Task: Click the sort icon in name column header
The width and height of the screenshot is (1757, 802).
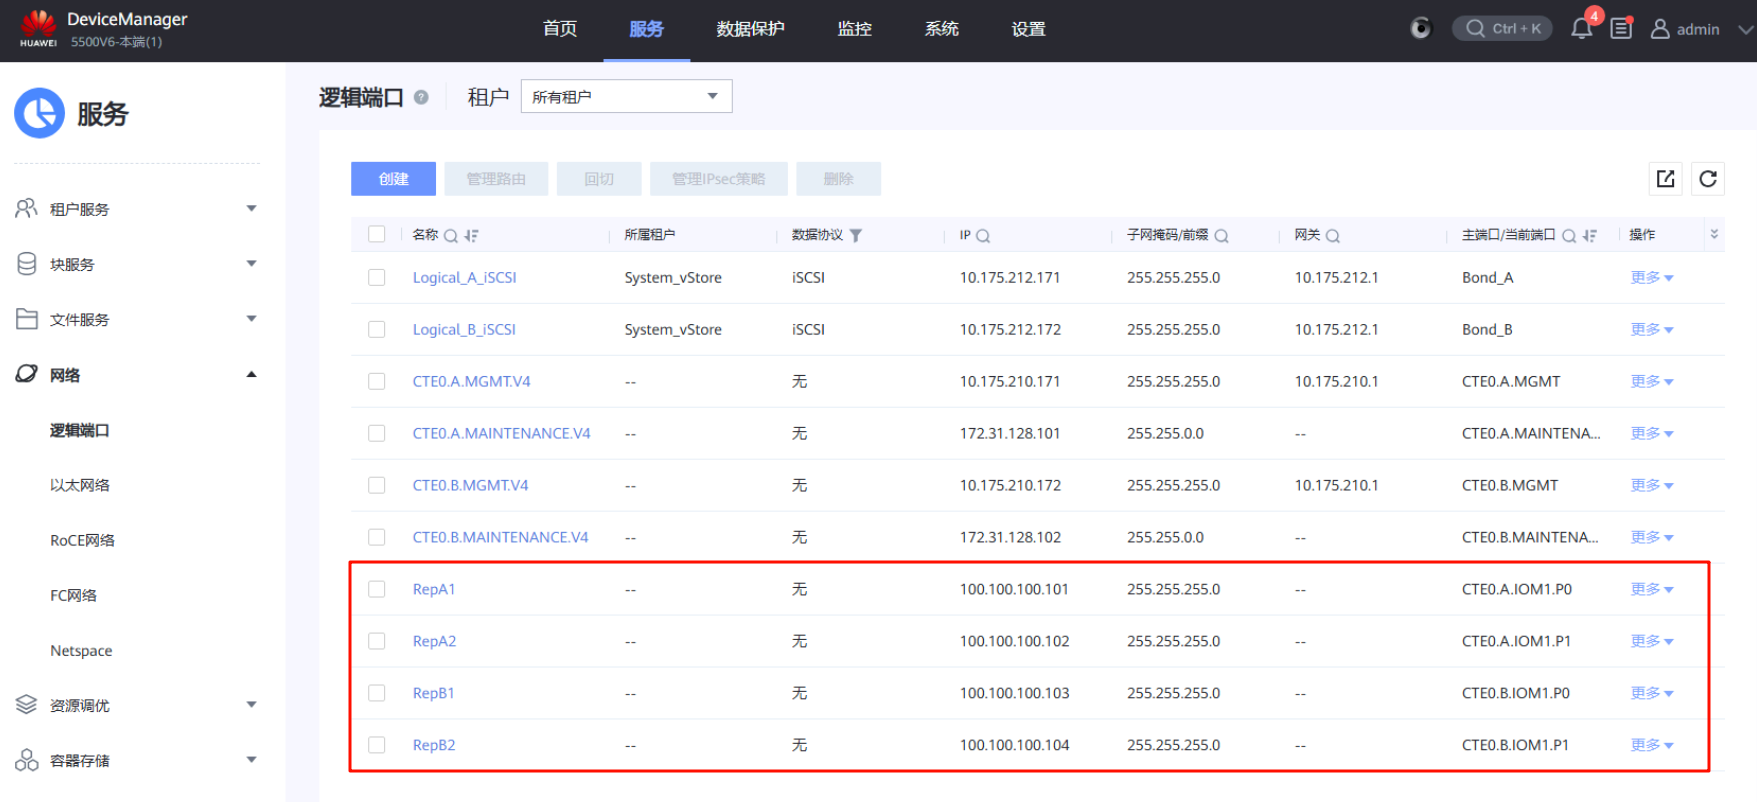Action: click(471, 236)
